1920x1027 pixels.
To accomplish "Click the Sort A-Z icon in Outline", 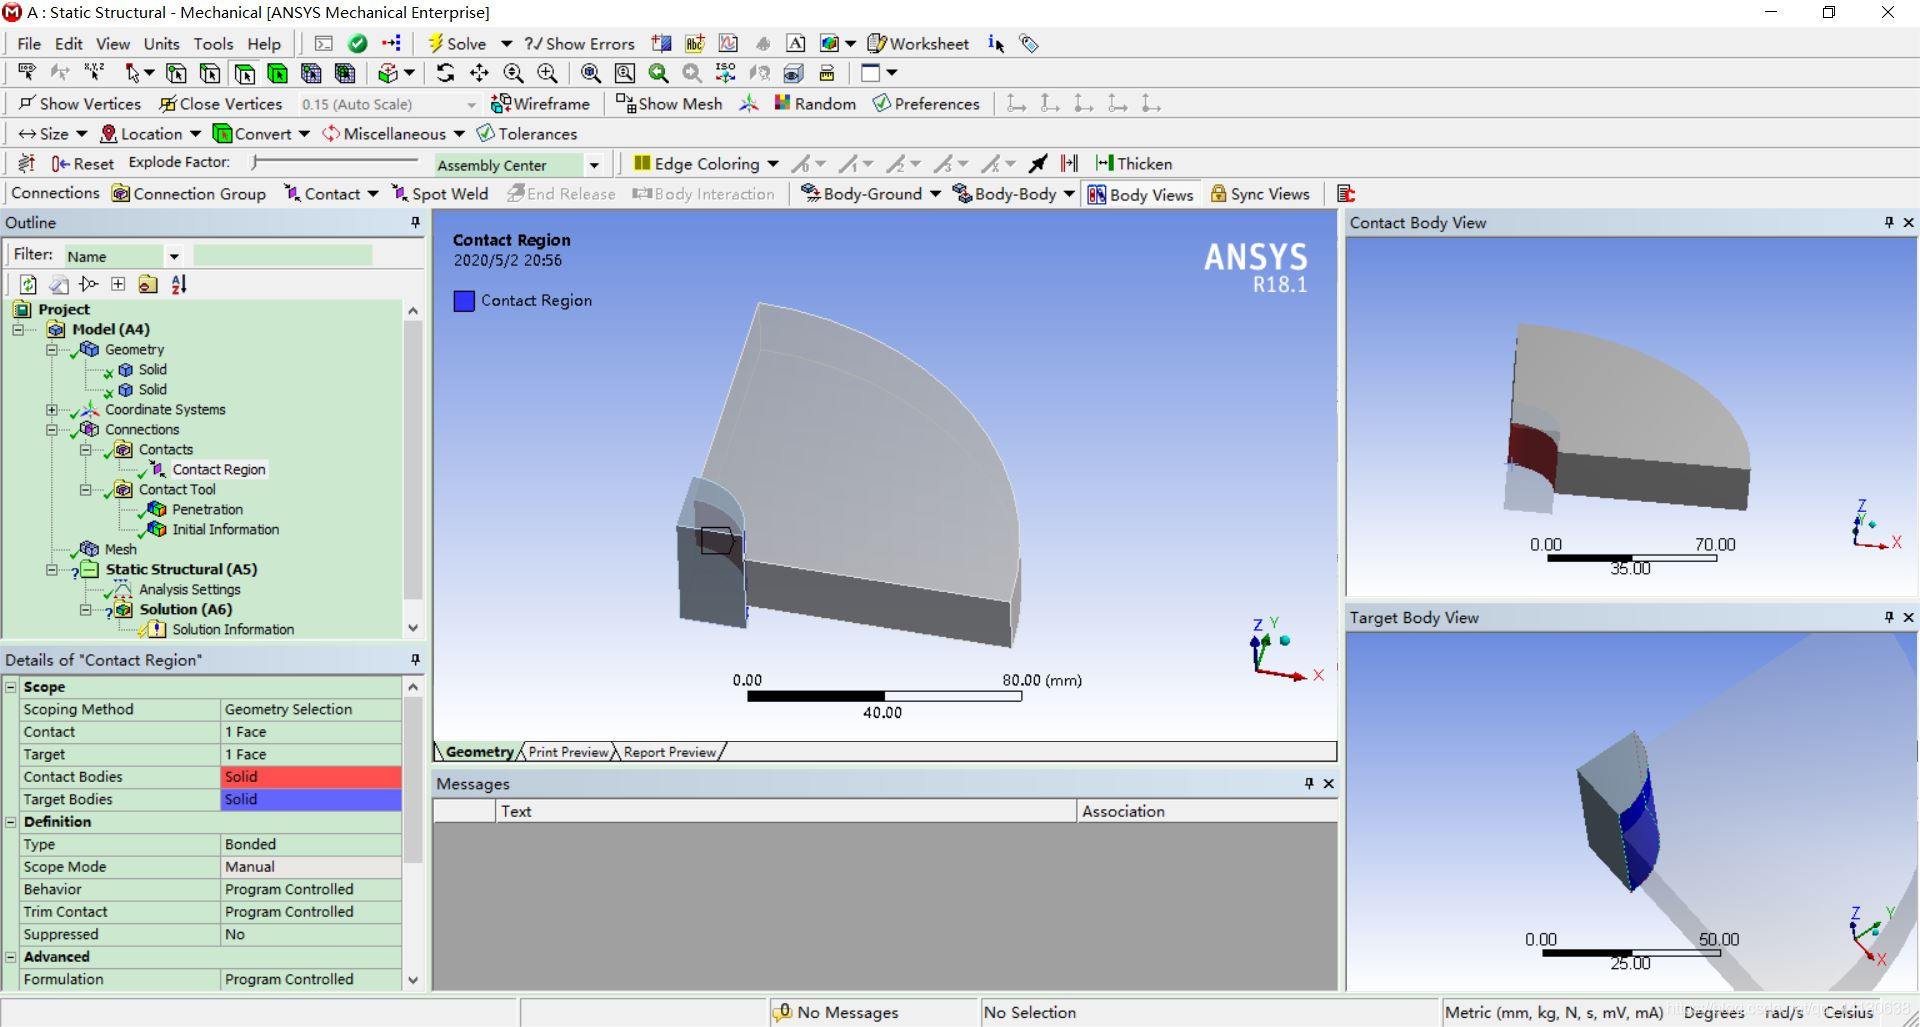I will (x=179, y=285).
